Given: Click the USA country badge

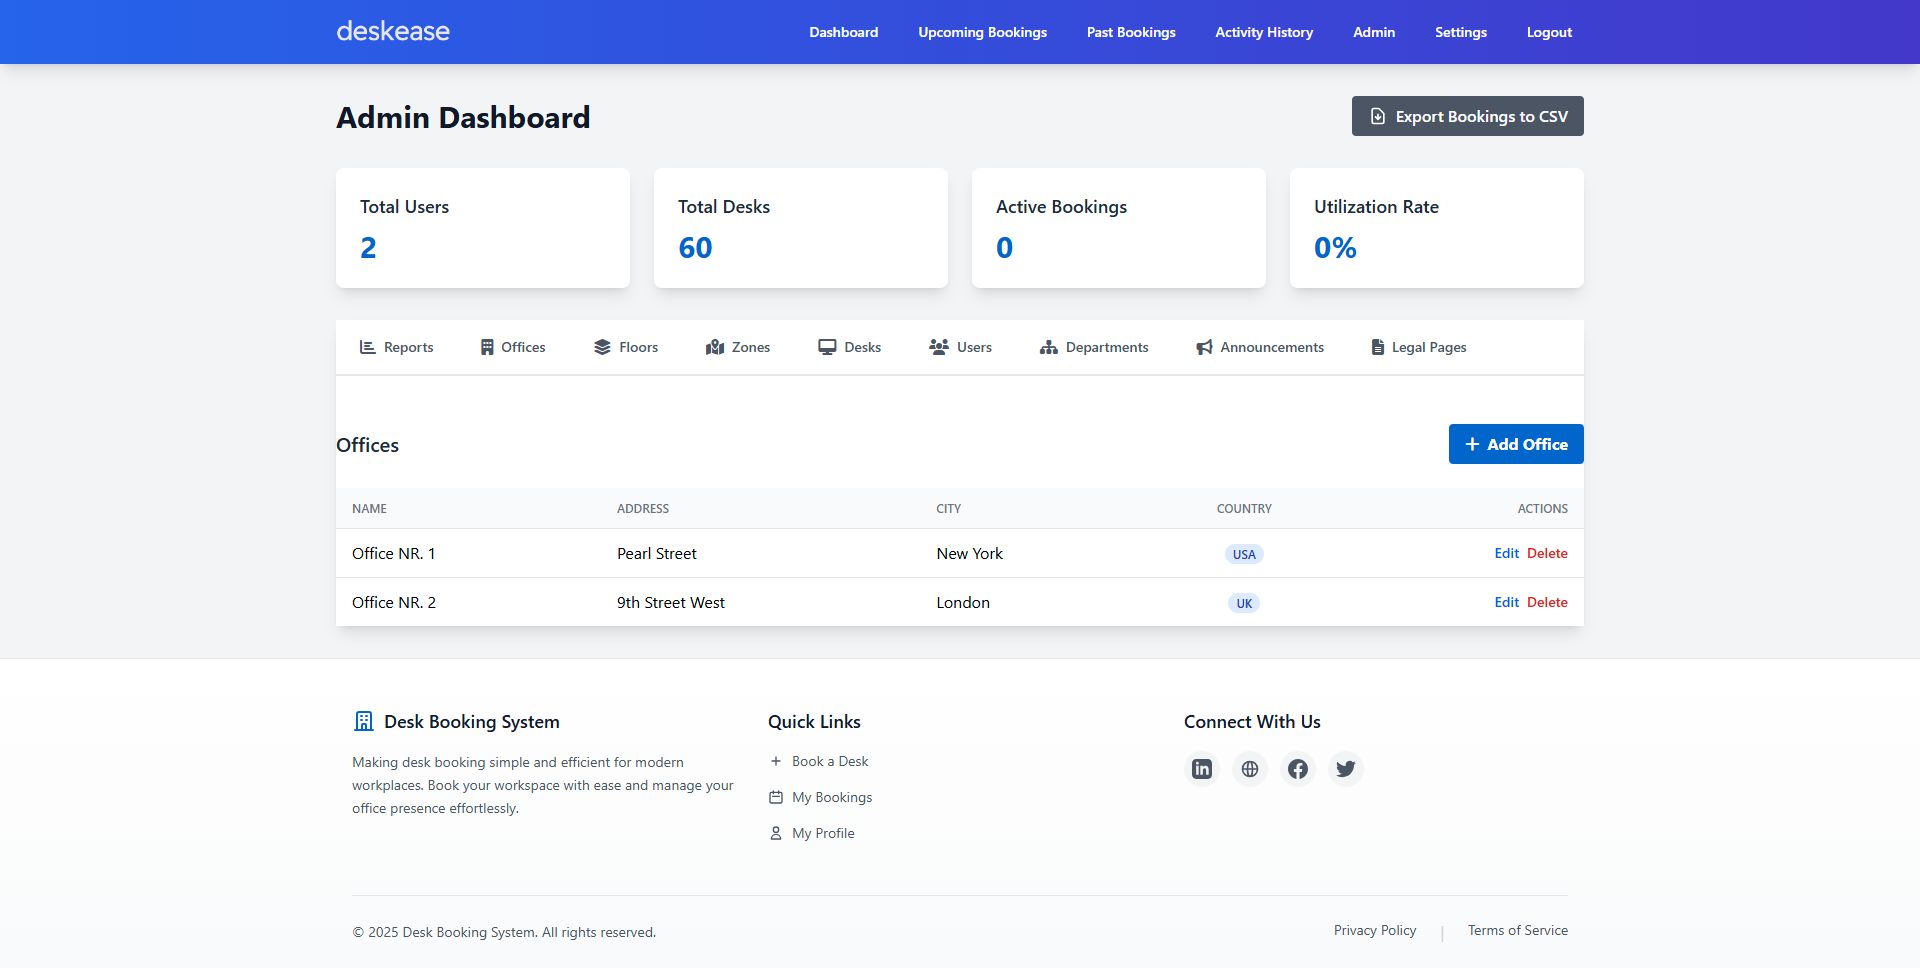Looking at the screenshot, I should coord(1244,554).
